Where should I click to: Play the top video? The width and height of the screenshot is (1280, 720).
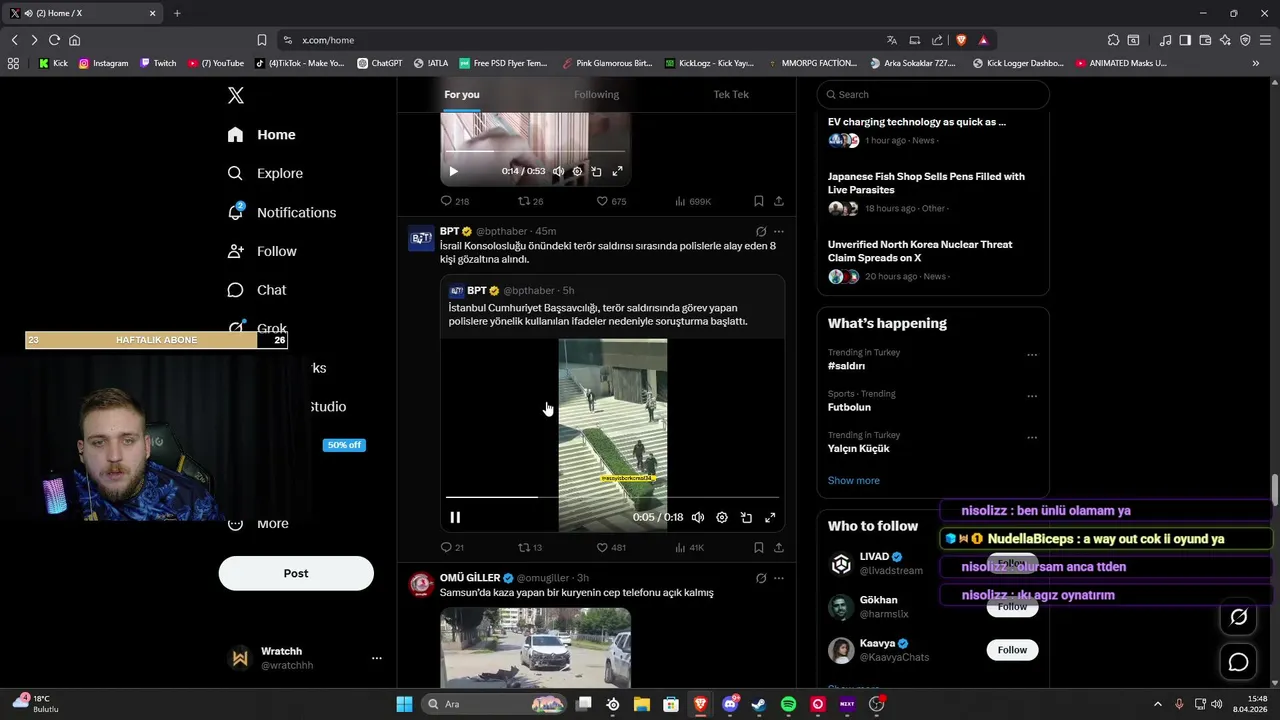(453, 171)
